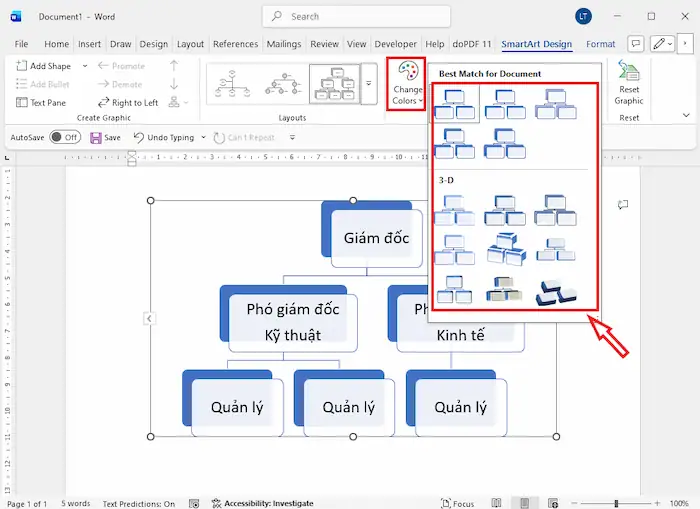Click the Move Up arrow icon
Screen dimensions: 700x509
pos(174,66)
